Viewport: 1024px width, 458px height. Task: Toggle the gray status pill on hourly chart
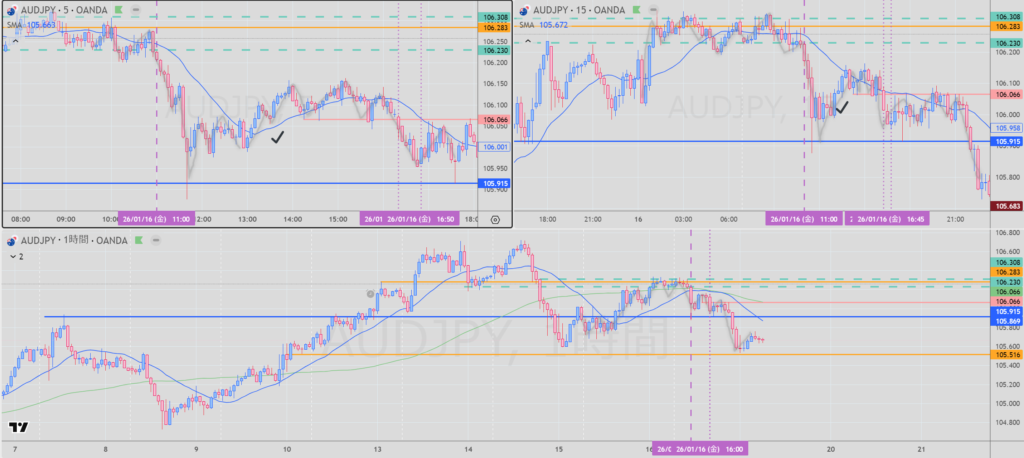click(x=154, y=240)
